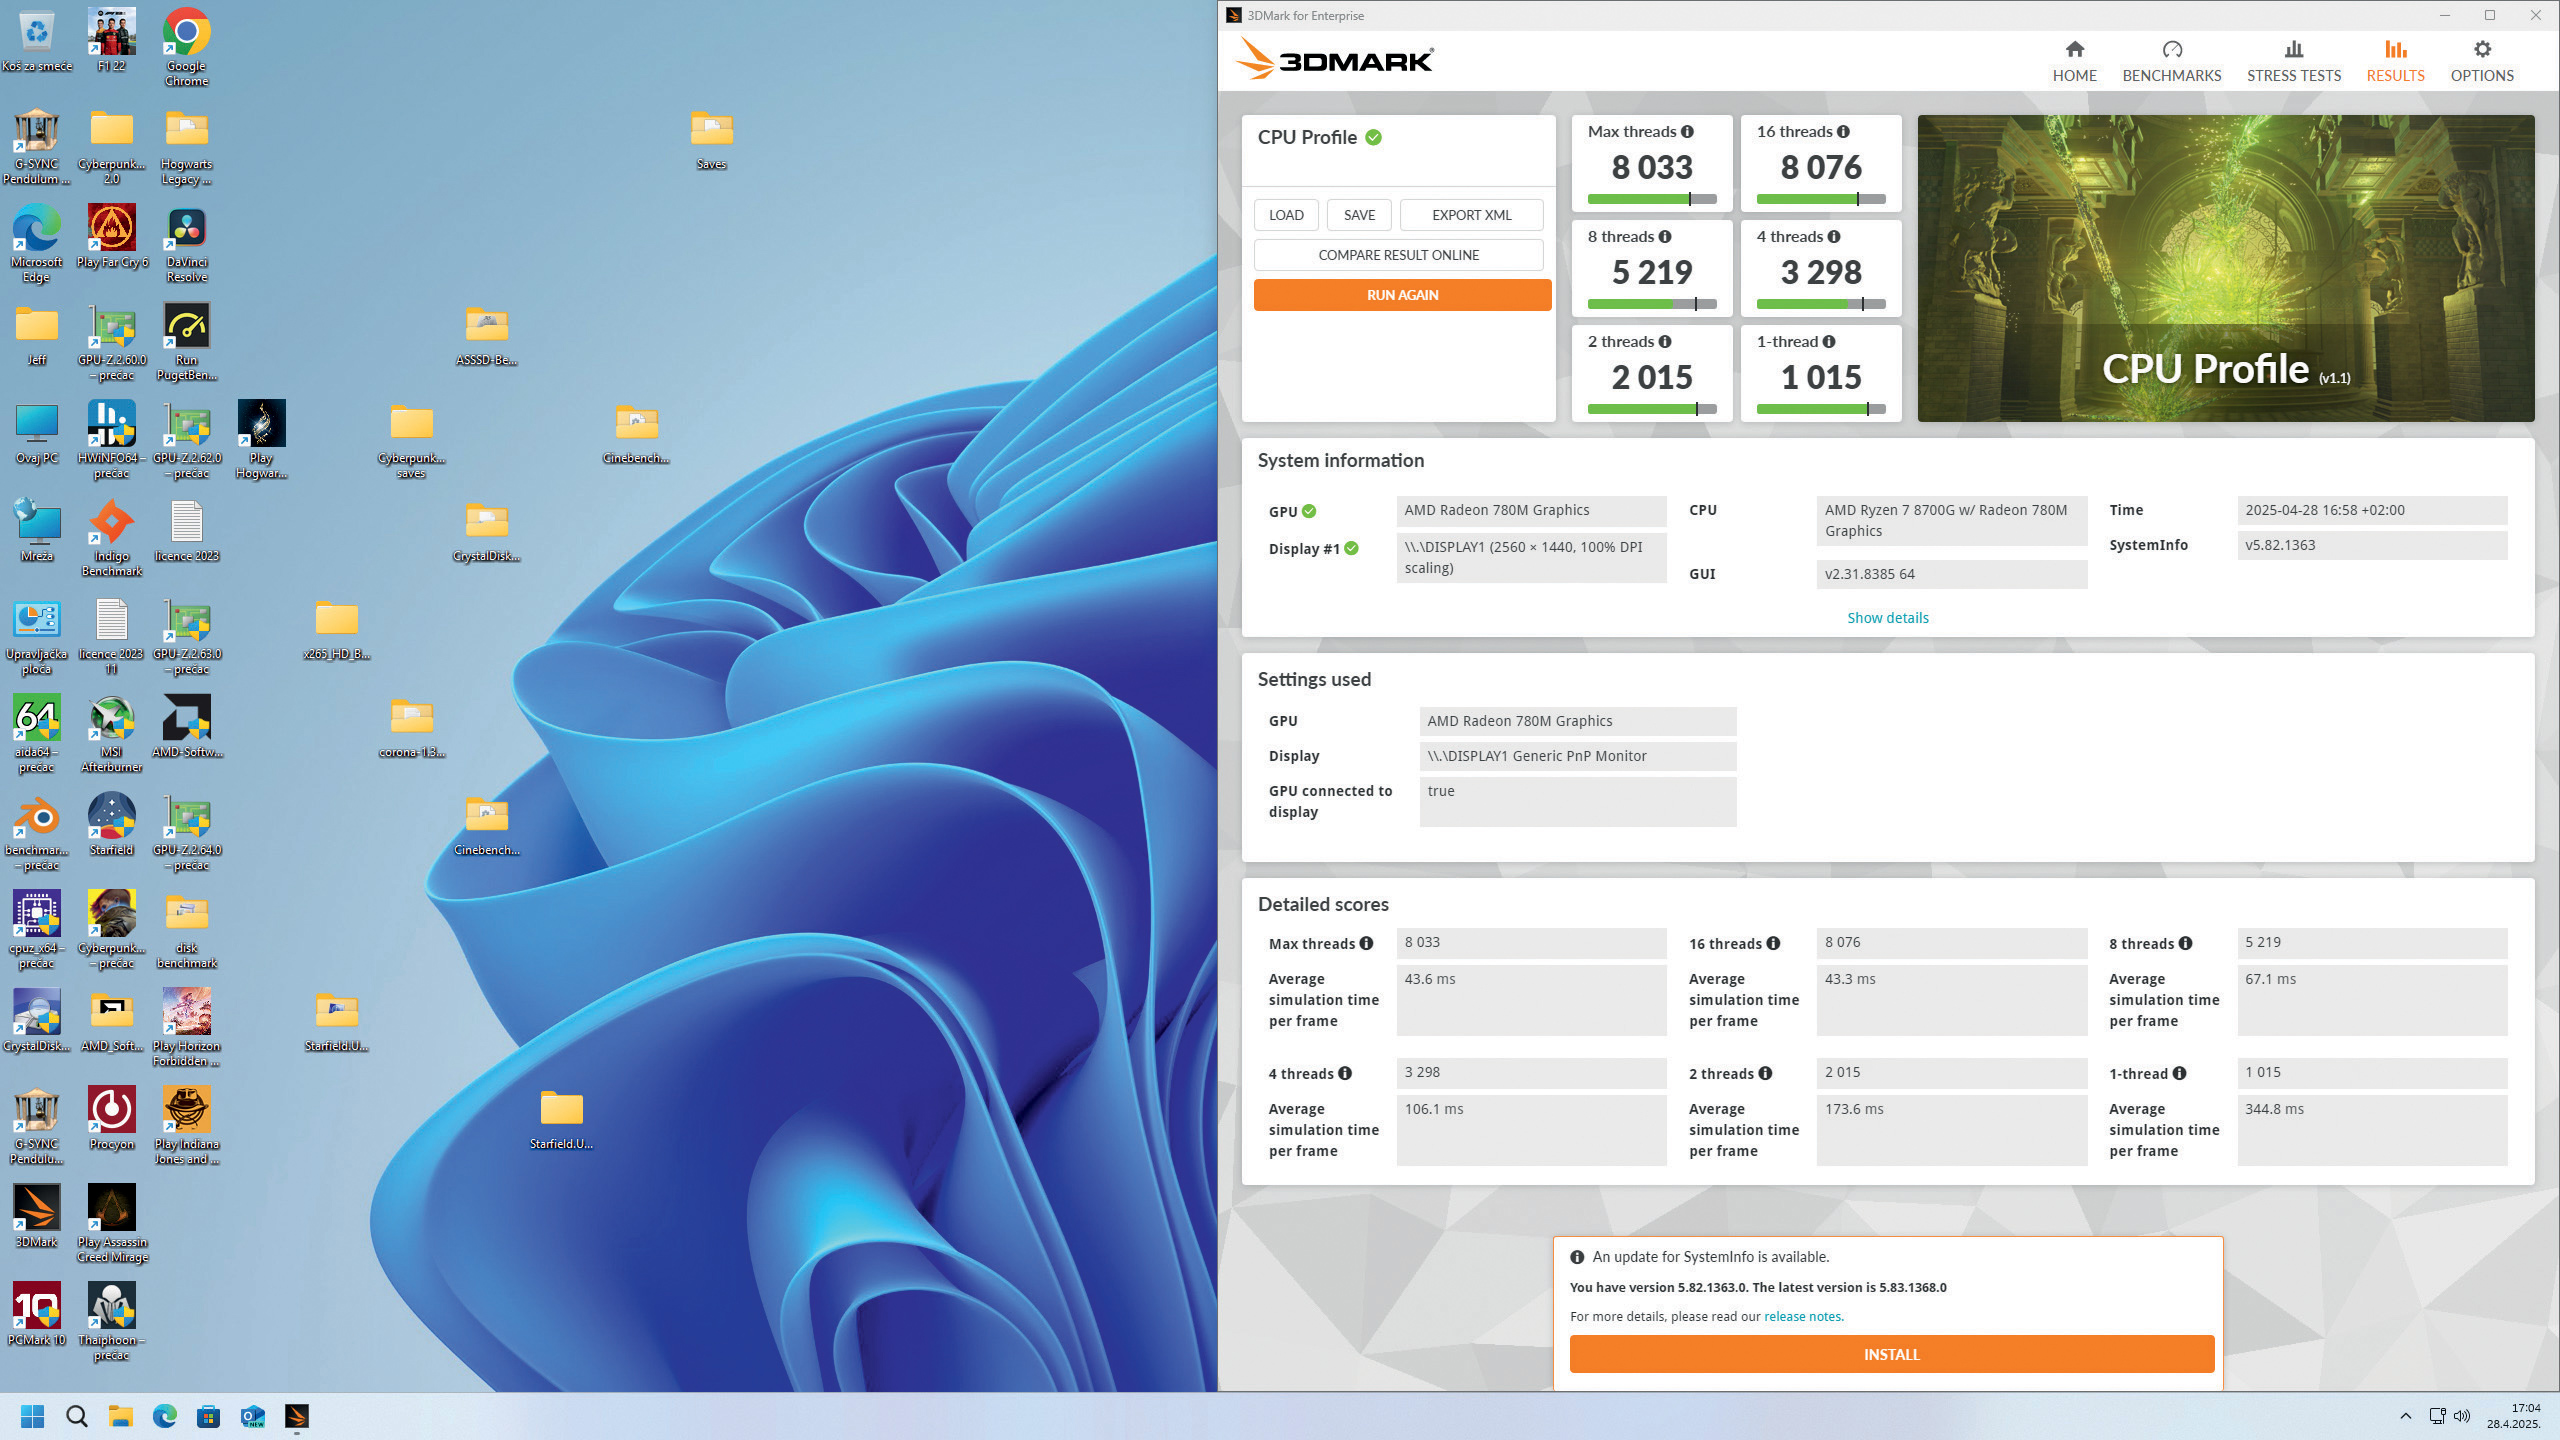The height and width of the screenshot is (1440, 2560).
Task: Click info icon next to 8 threads score card
Action: pyautogui.click(x=1664, y=237)
